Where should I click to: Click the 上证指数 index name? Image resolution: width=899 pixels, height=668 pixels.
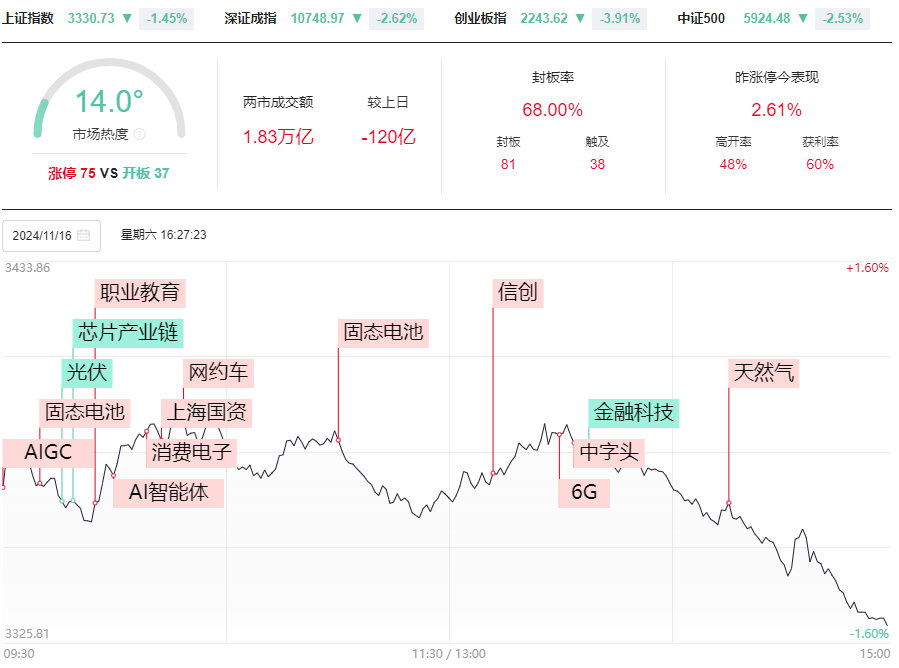pos(28,18)
